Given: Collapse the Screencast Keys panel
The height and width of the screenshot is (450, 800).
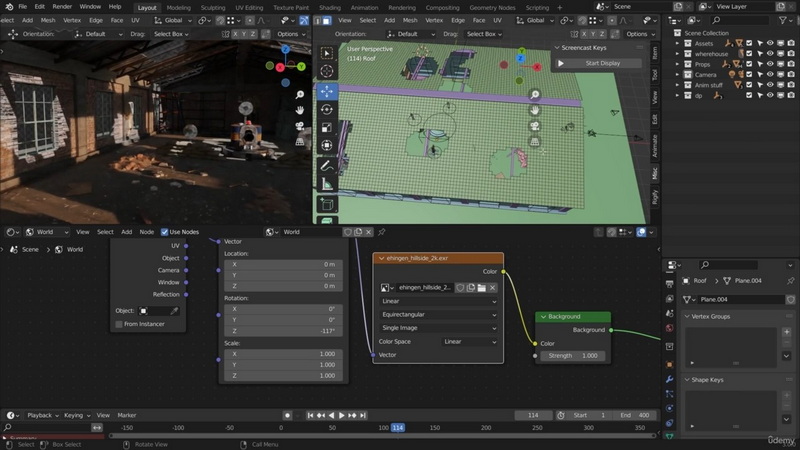Looking at the screenshot, I should click(557, 47).
